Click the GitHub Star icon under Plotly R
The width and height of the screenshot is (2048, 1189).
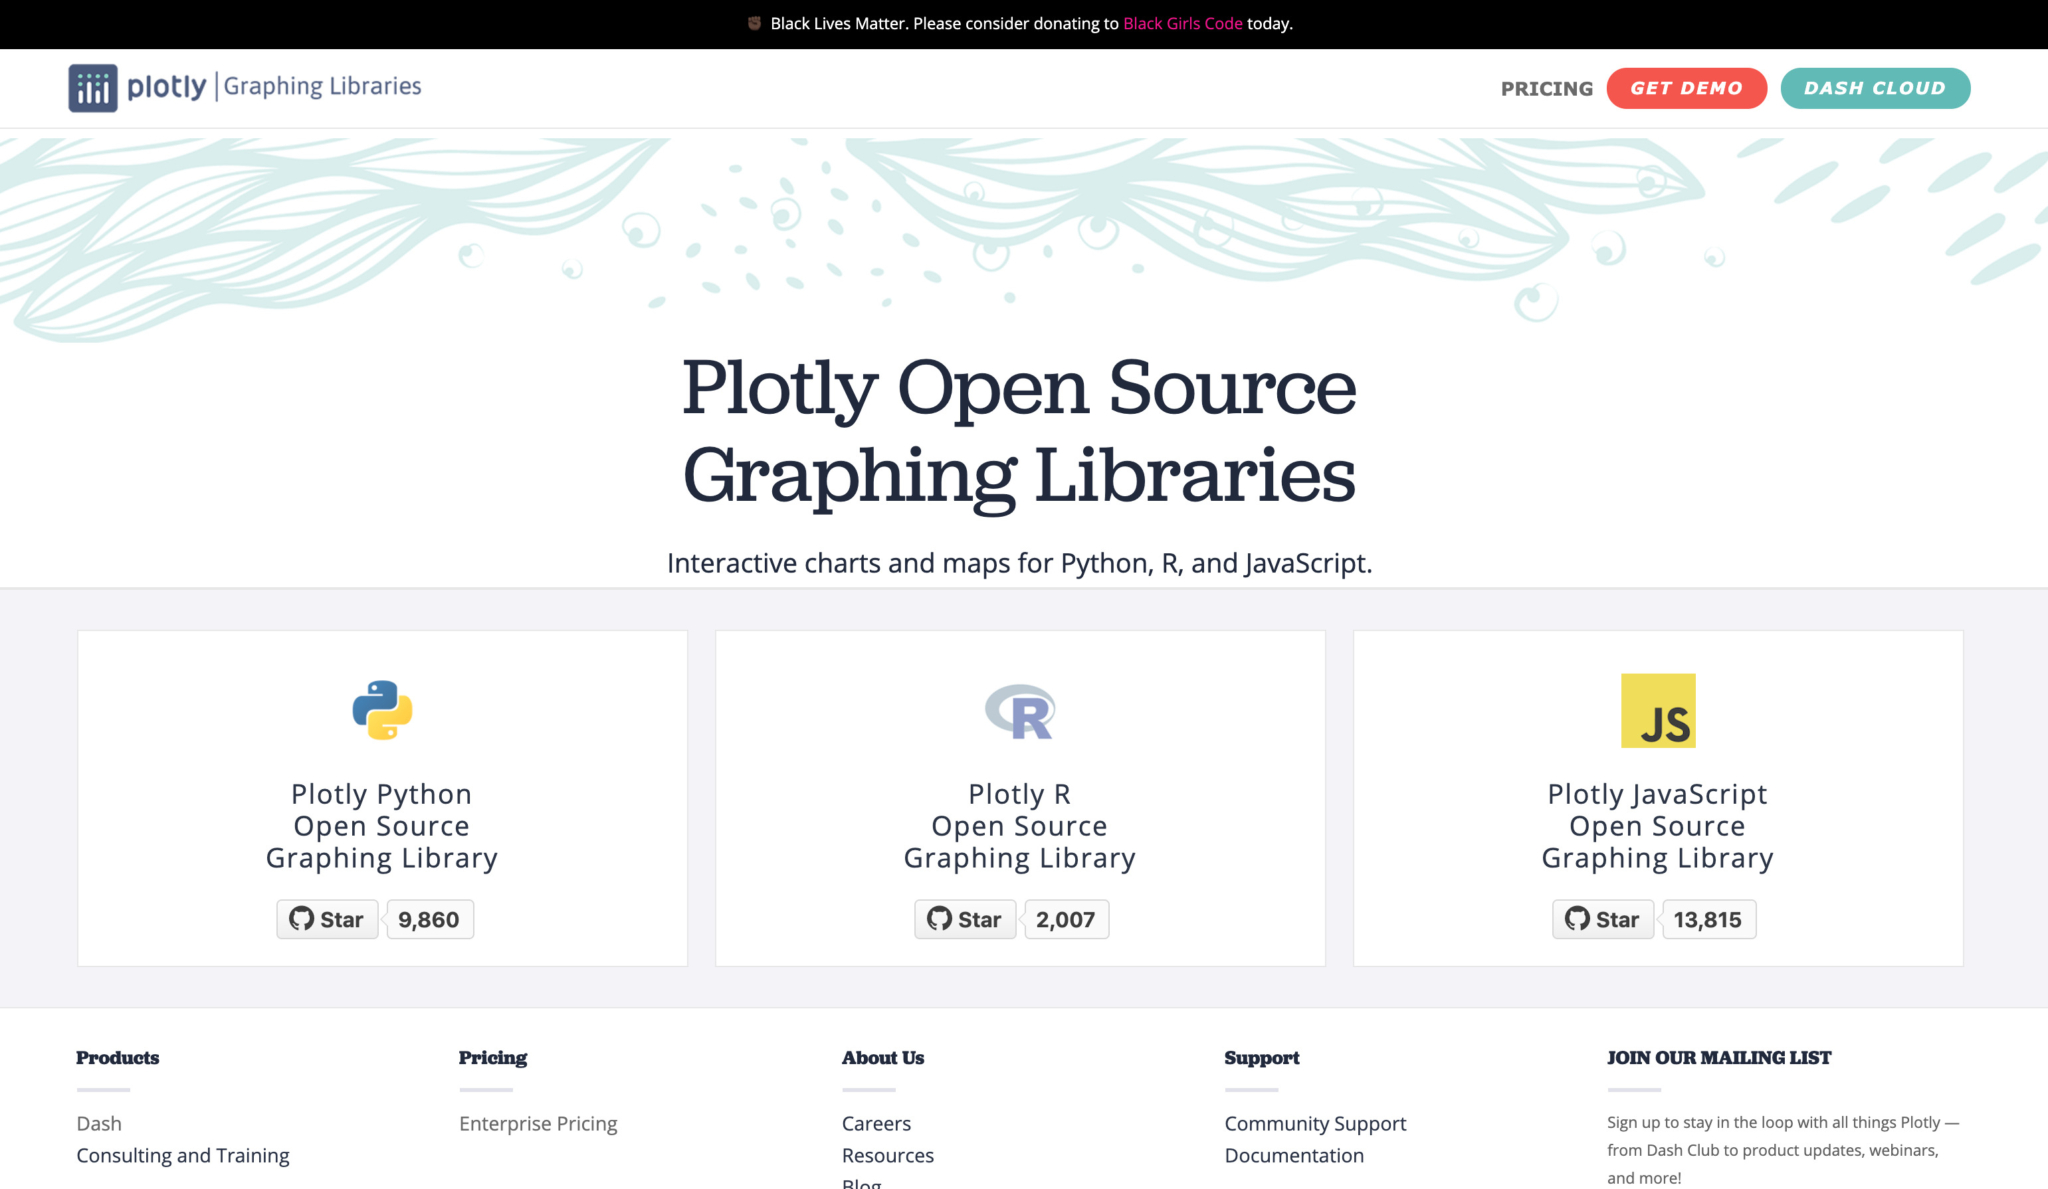(x=964, y=919)
